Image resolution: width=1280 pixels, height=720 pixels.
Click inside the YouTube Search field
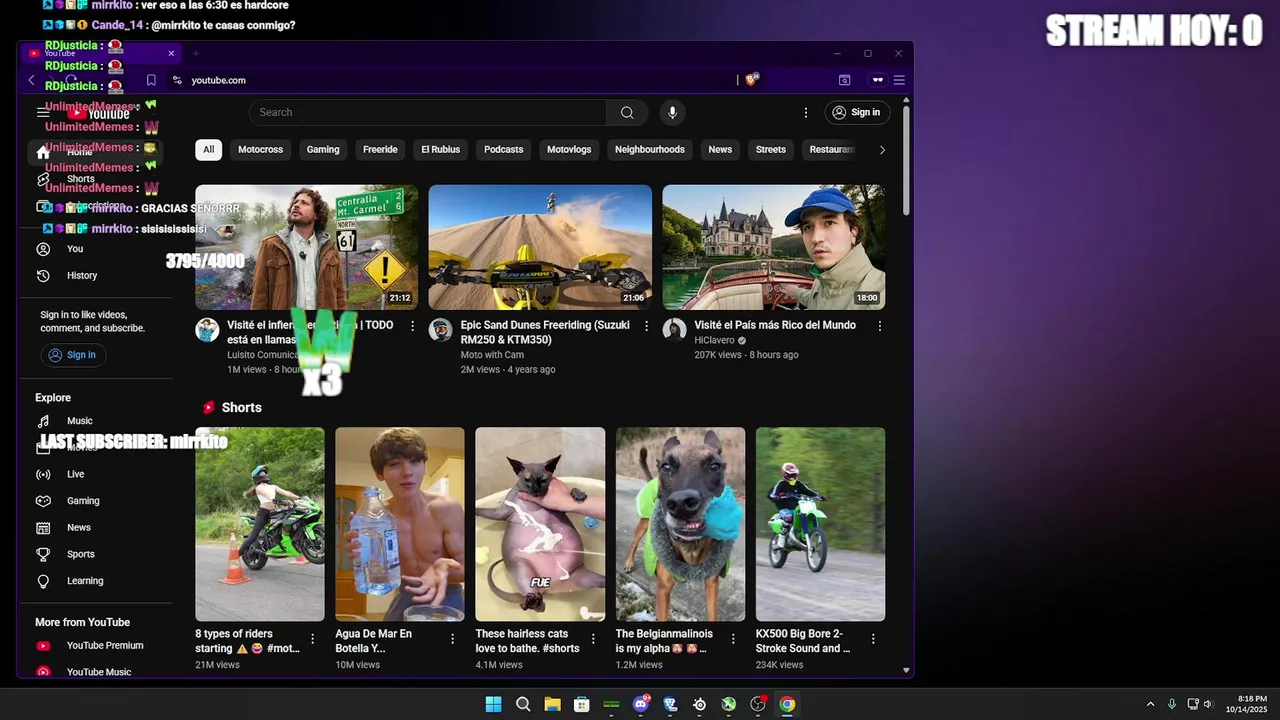point(428,112)
